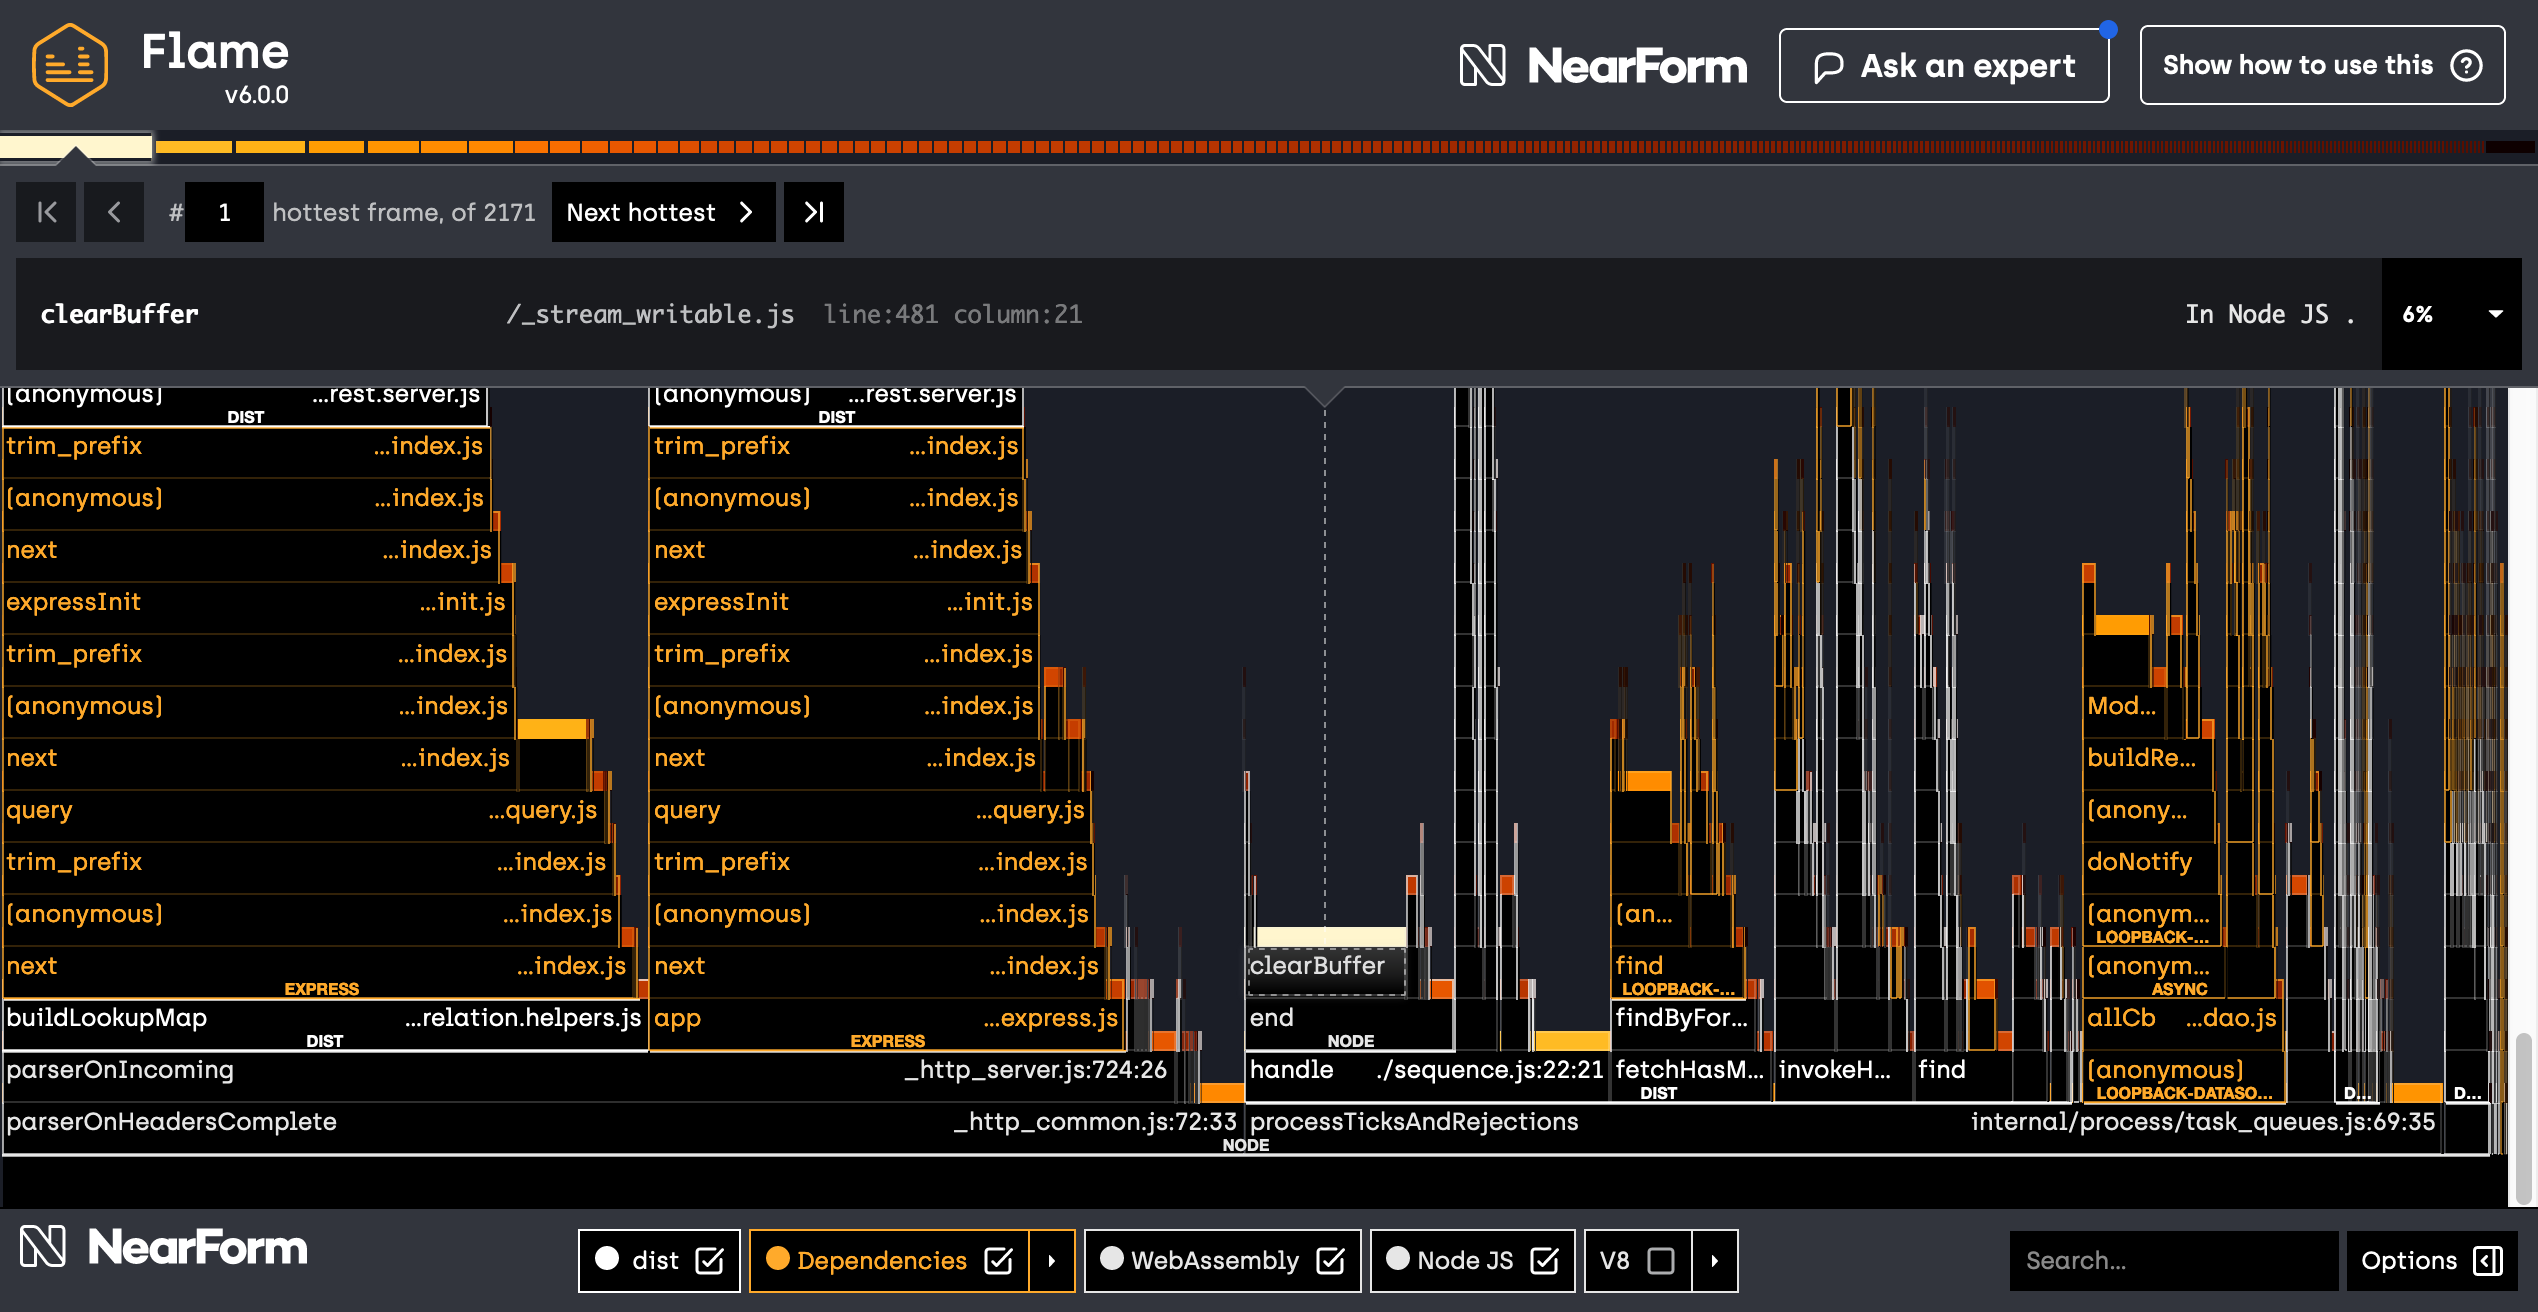2538x1312 pixels.
Task: Click the question mark help icon
Action: pos(2466,65)
